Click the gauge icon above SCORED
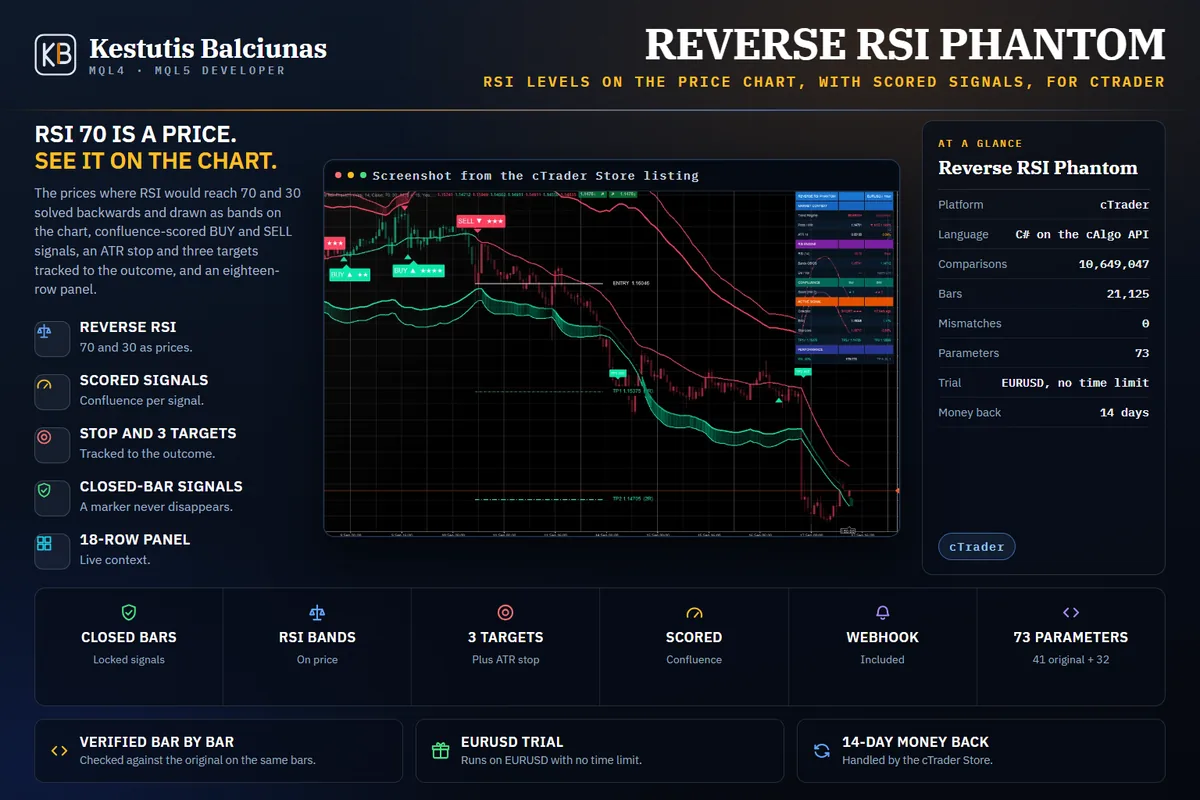The height and width of the screenshot is (800, 1200). point(694,612)
